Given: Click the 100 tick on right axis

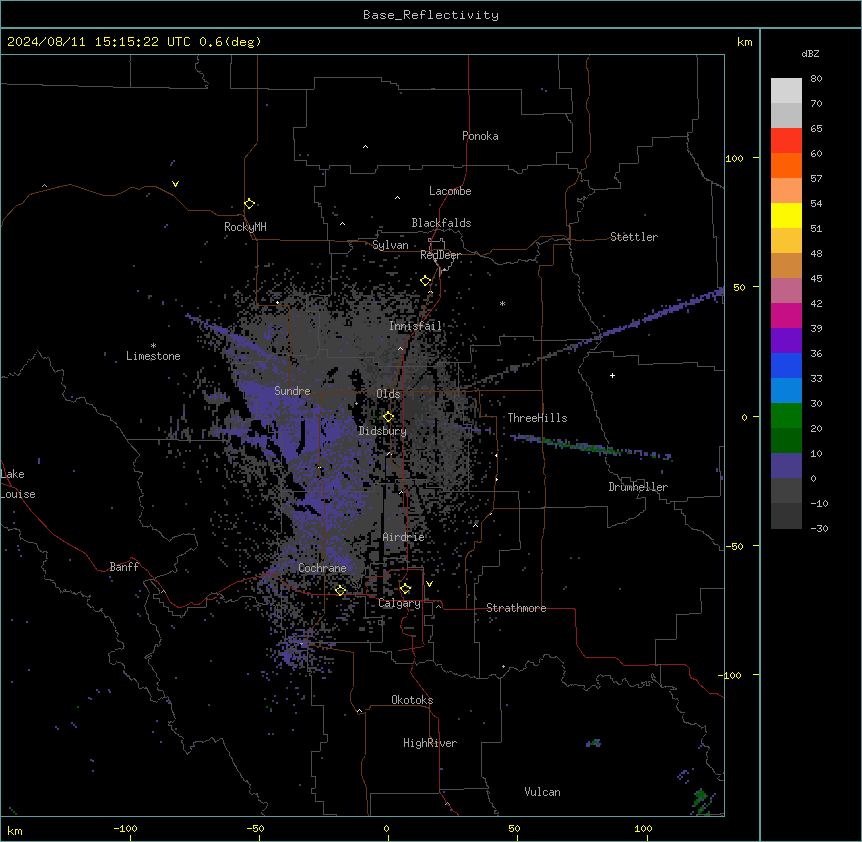Looking at the screenshot, I should pyautogui.click(x=734, y=158).
